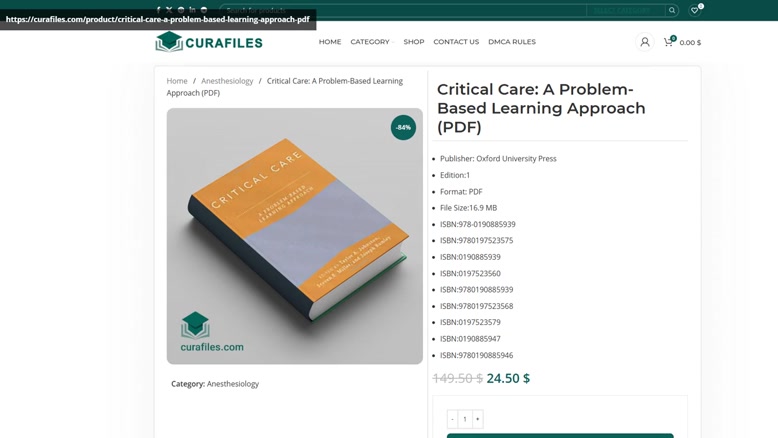
Task: Expand the Category menu
Action: pos(372,42)
